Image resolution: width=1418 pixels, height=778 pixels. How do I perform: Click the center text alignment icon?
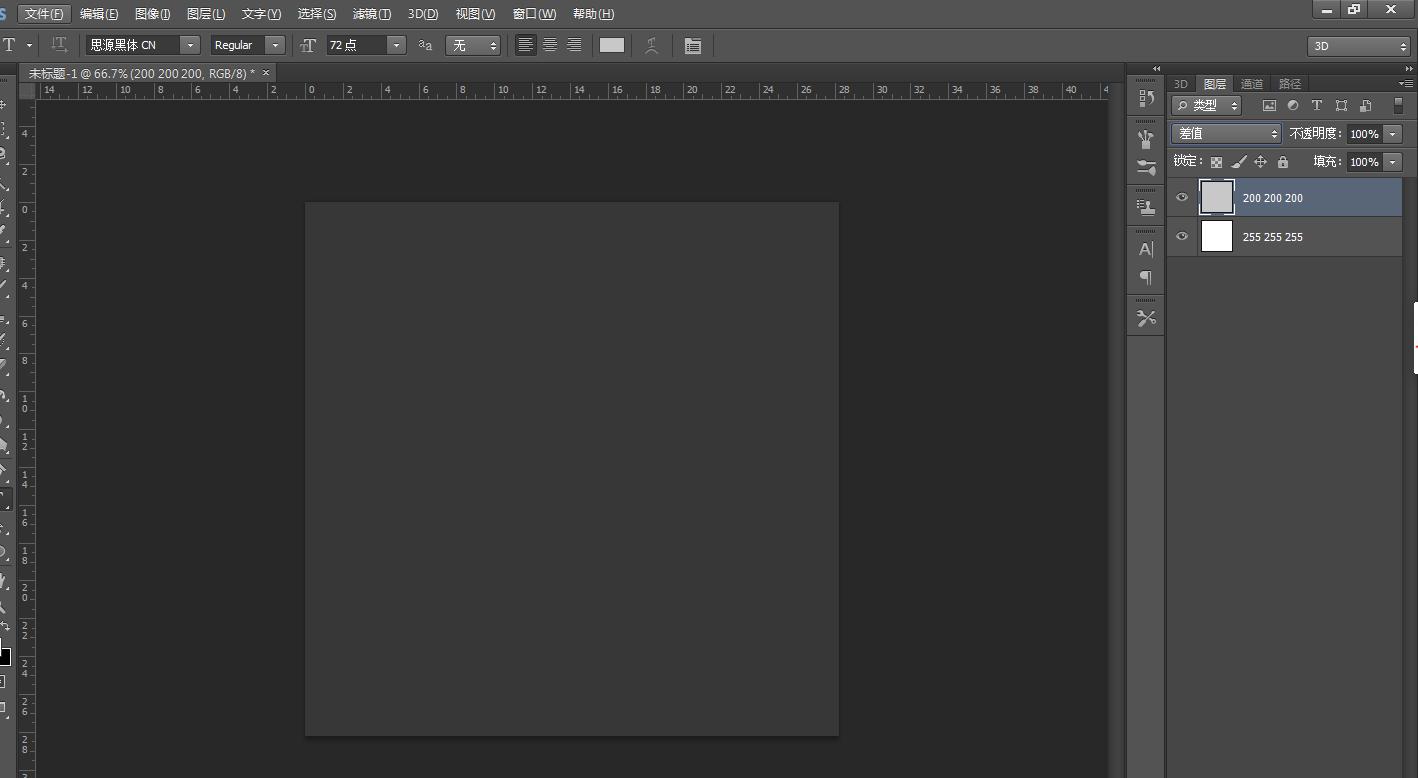[x=550, y=45]
